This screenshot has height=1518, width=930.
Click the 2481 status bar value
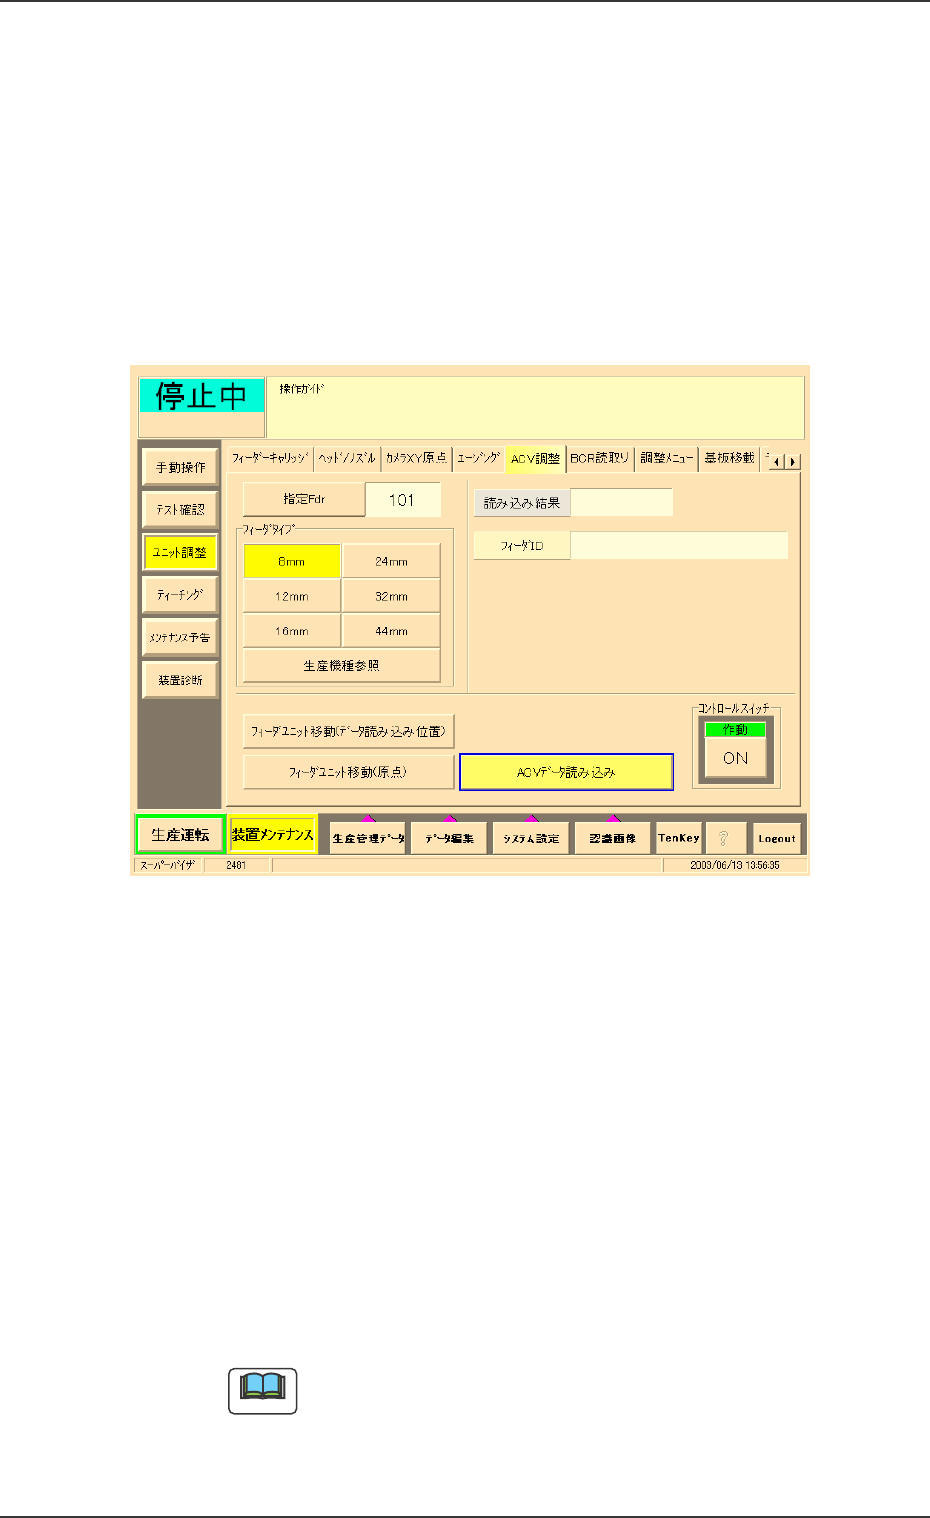[237, 865]
